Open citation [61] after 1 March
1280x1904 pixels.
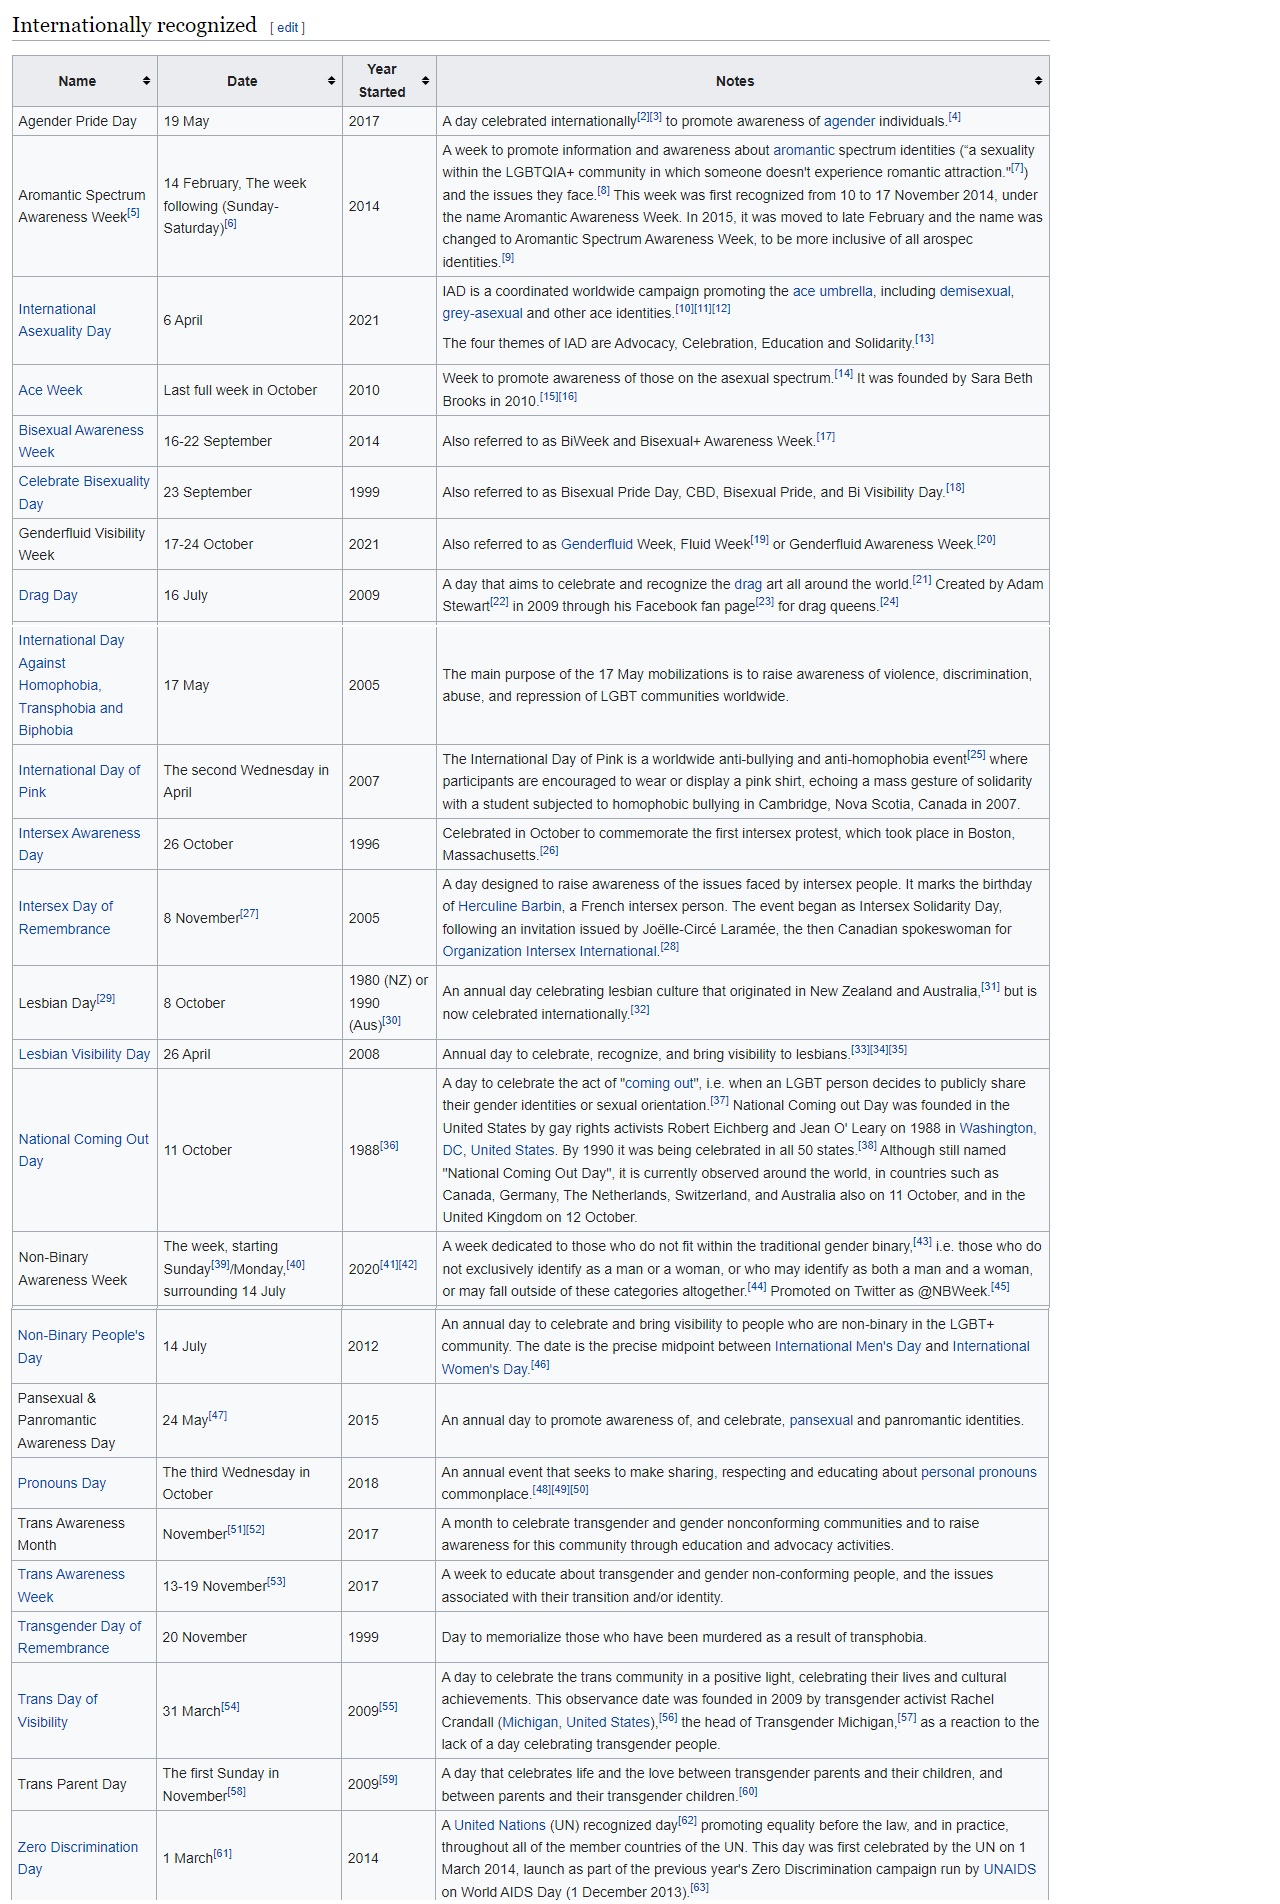tap(222, 1854)
